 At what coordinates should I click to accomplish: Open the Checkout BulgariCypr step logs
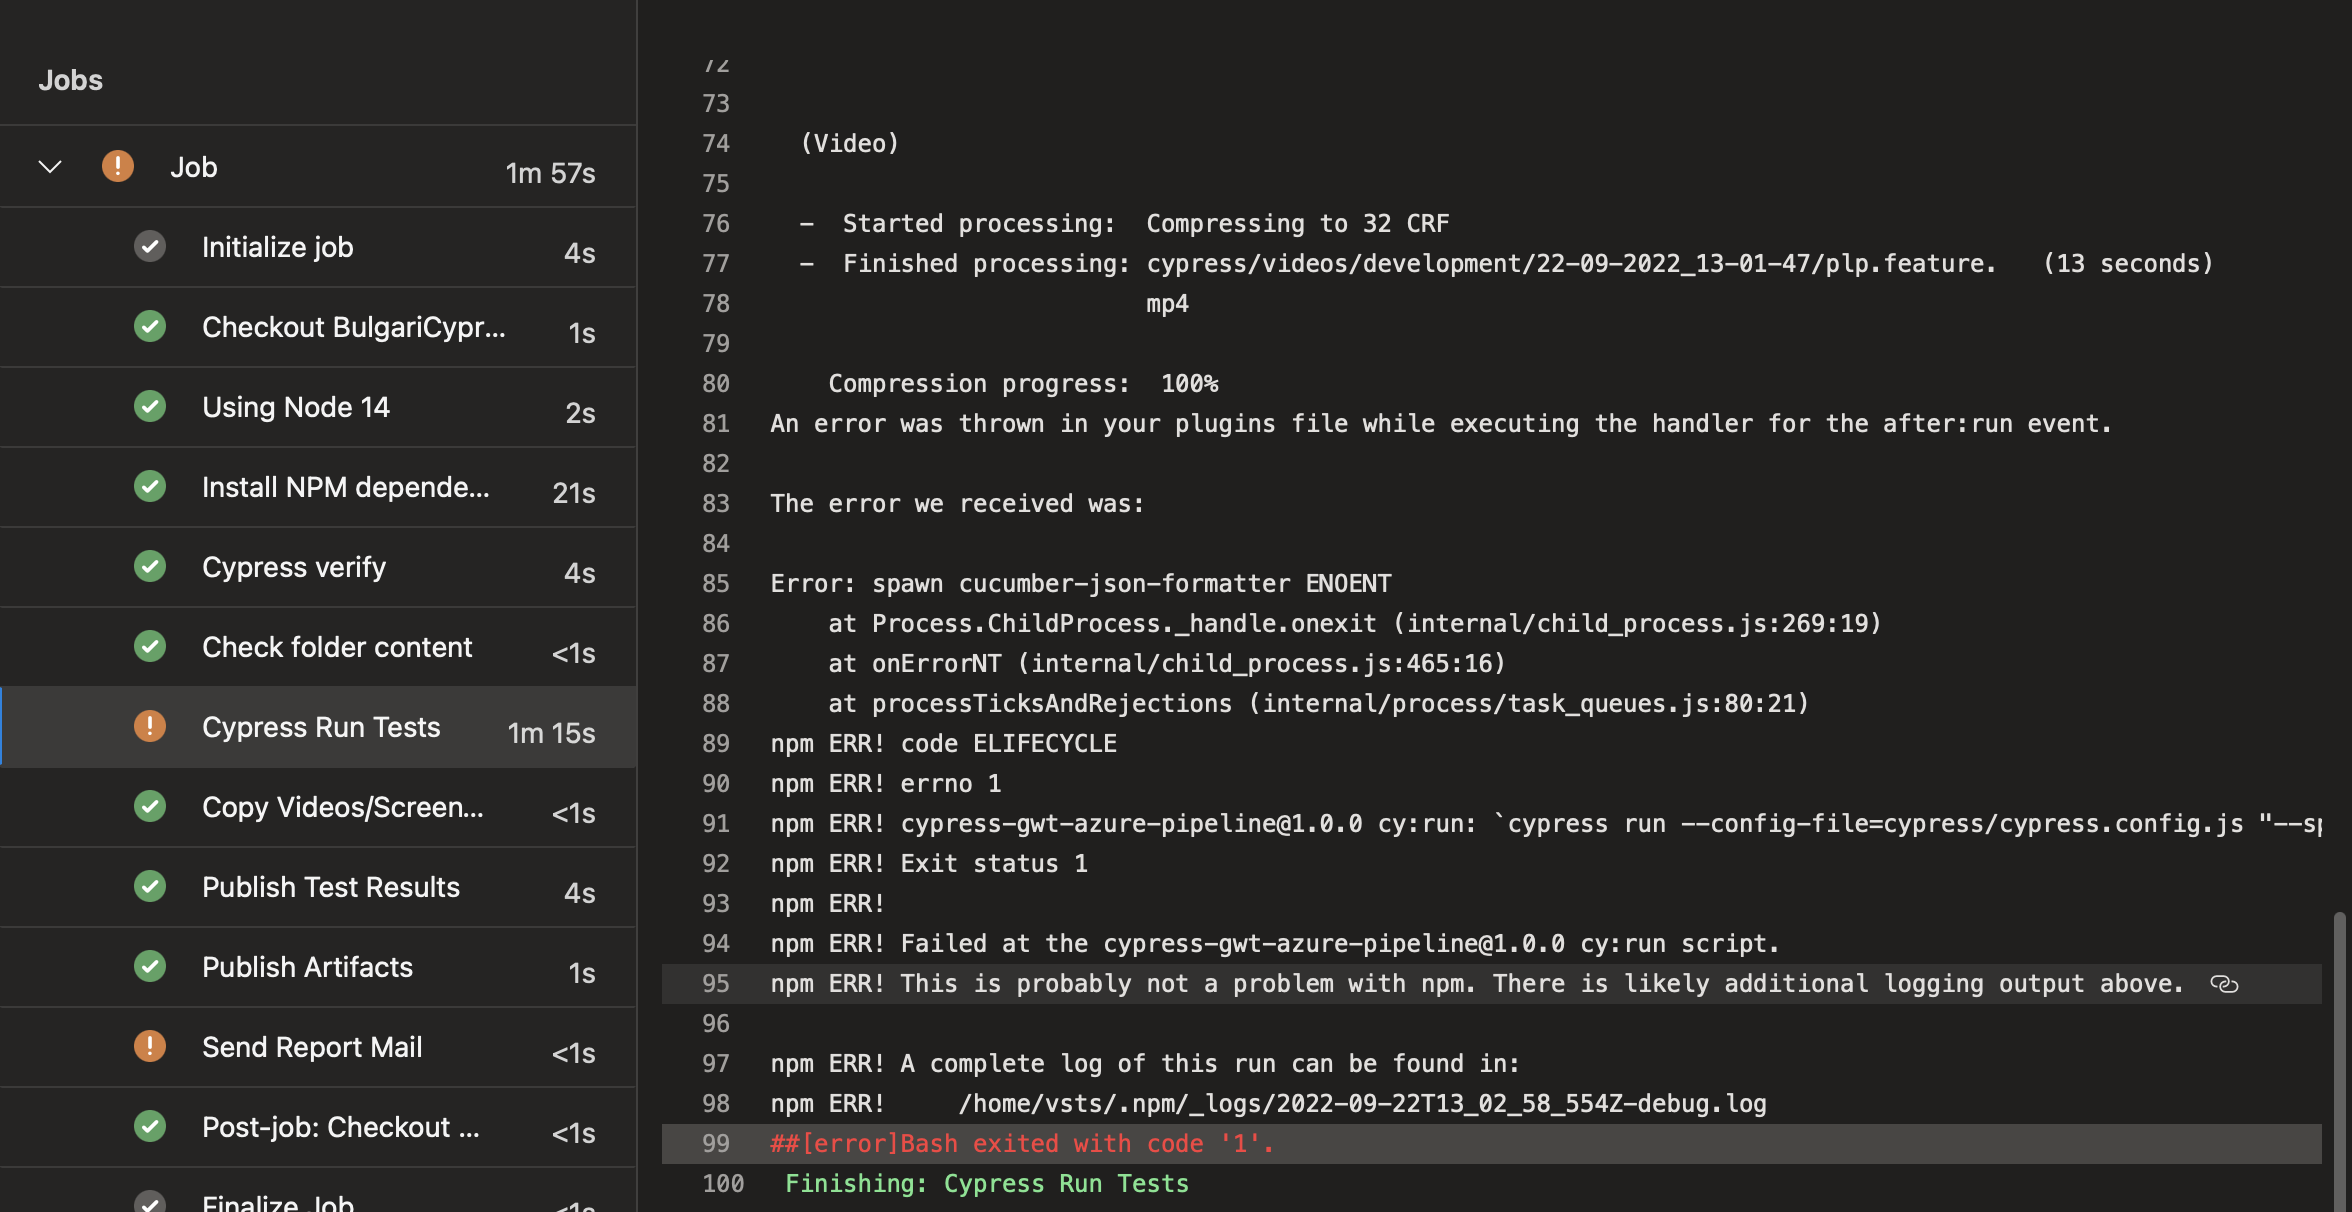[x=354, y=326]
